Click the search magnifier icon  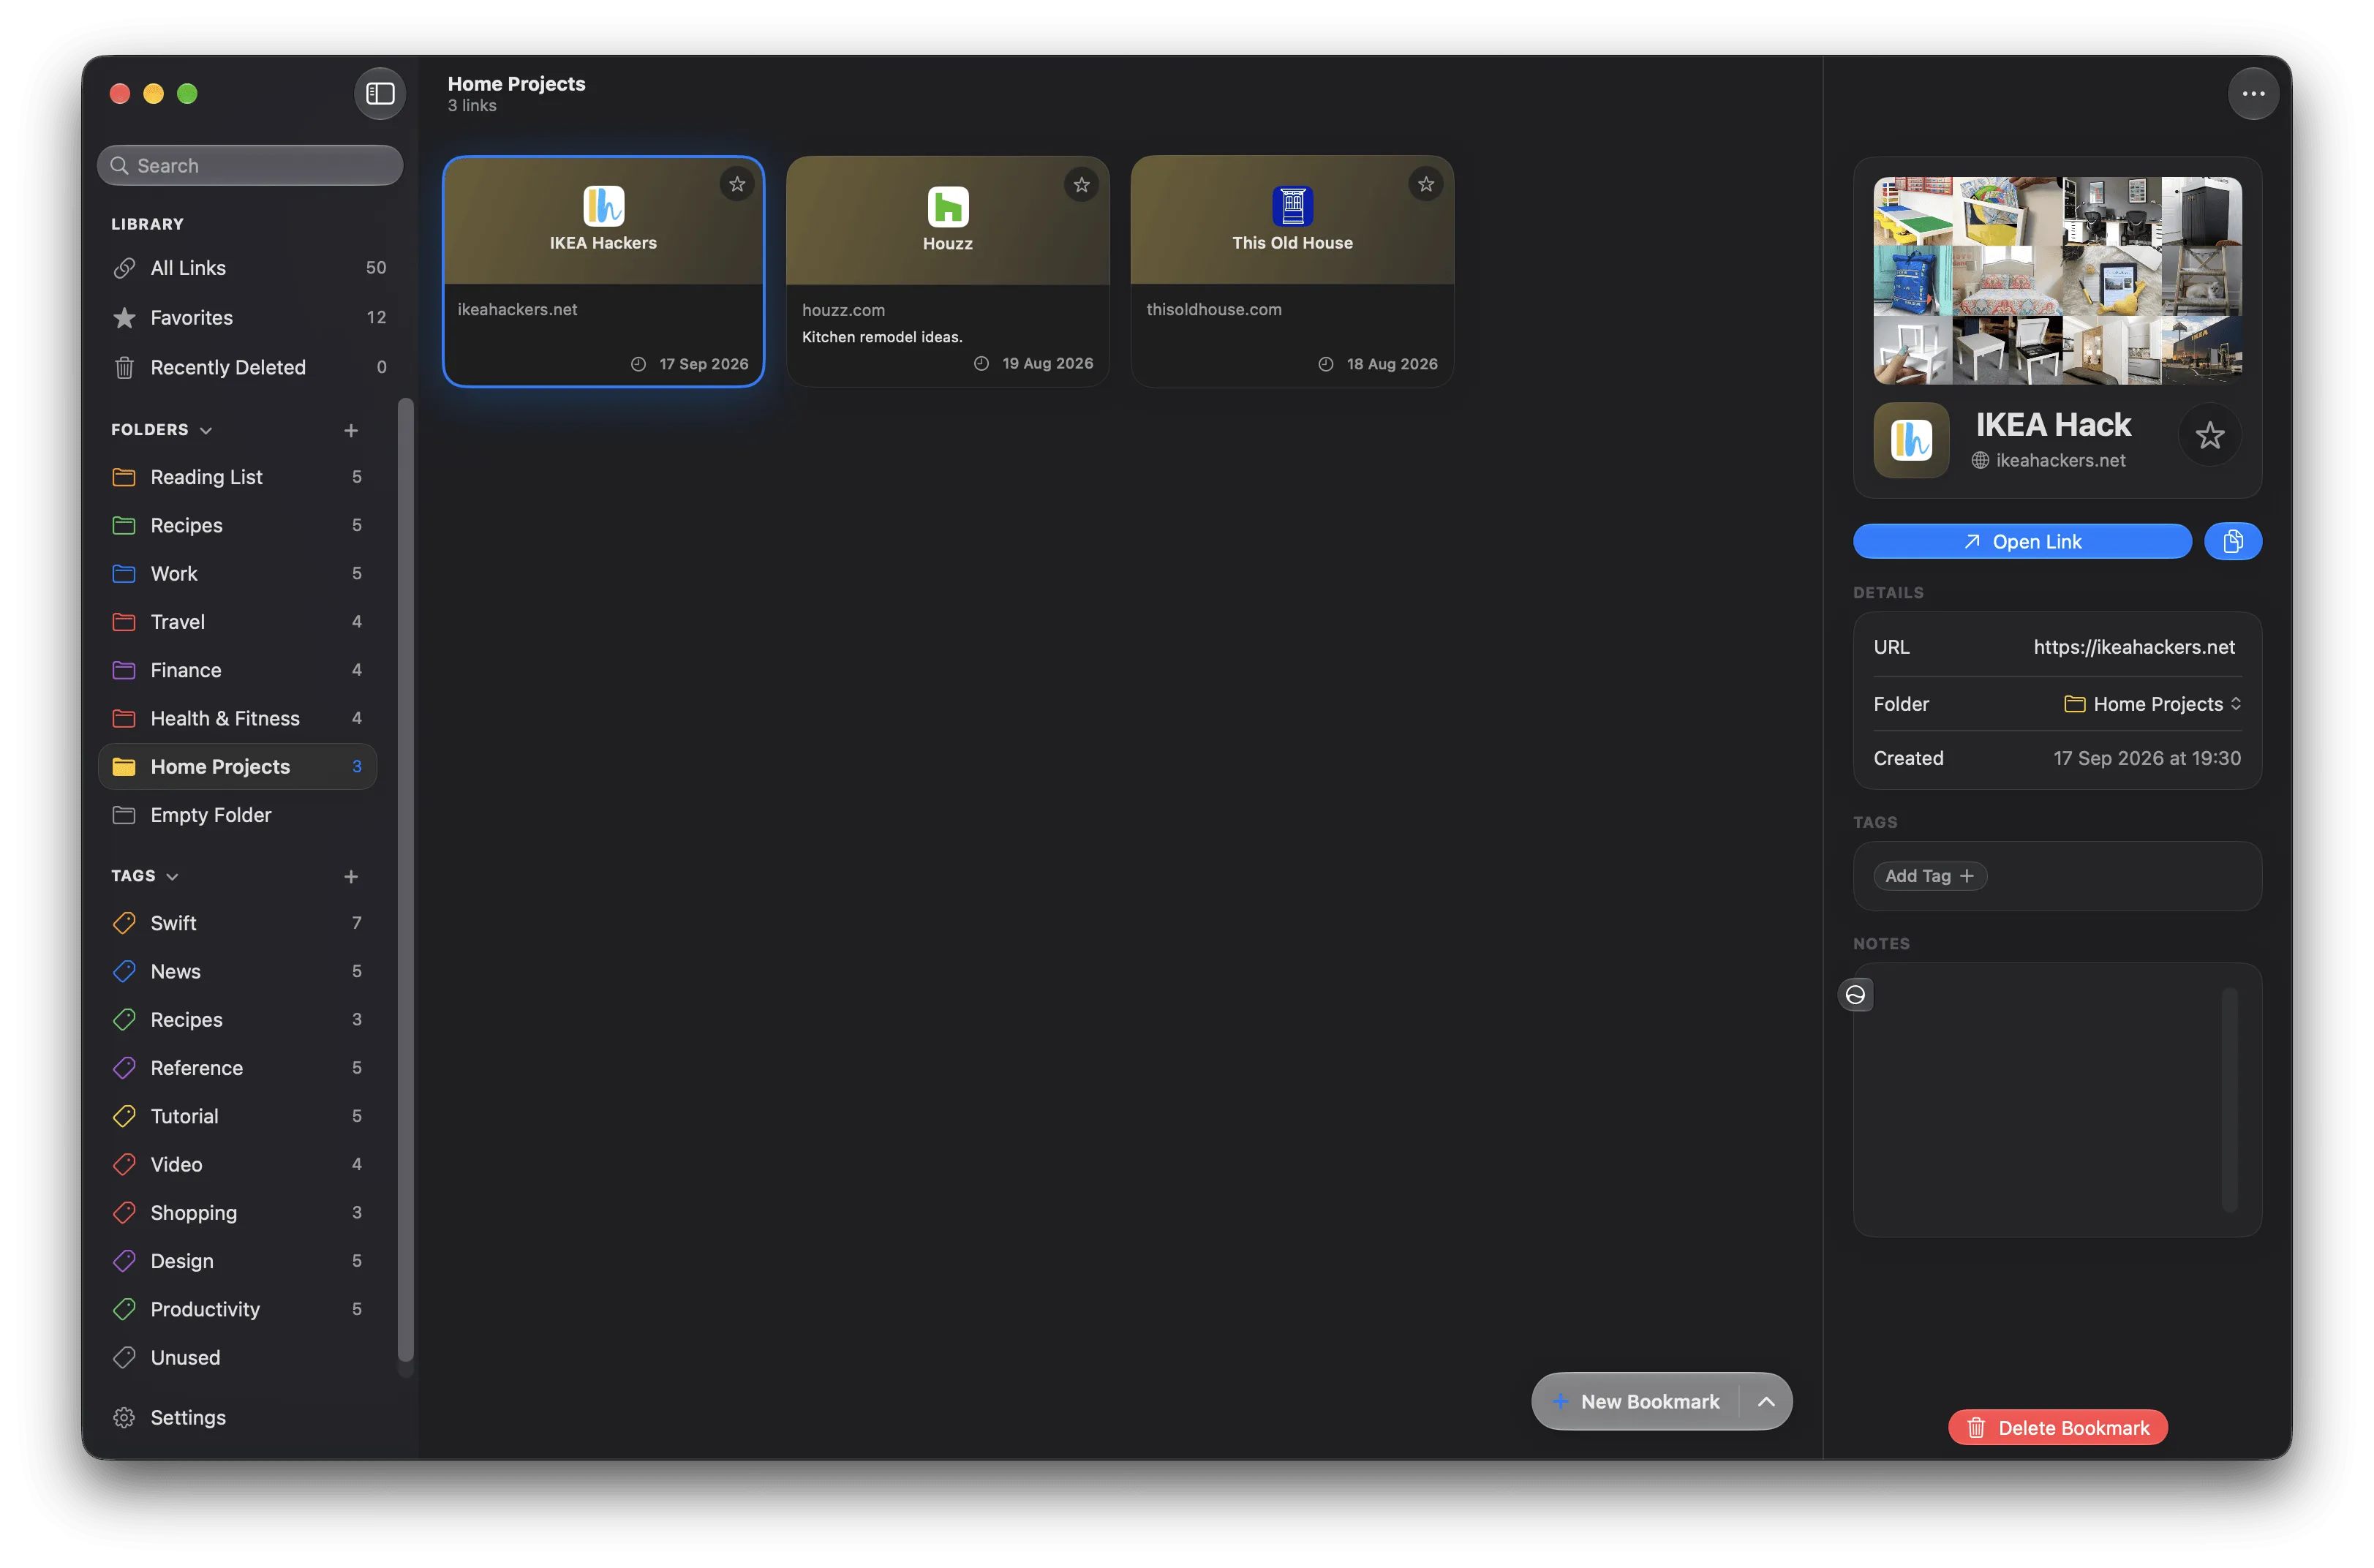pyautogui.click(x=120, y=165)
